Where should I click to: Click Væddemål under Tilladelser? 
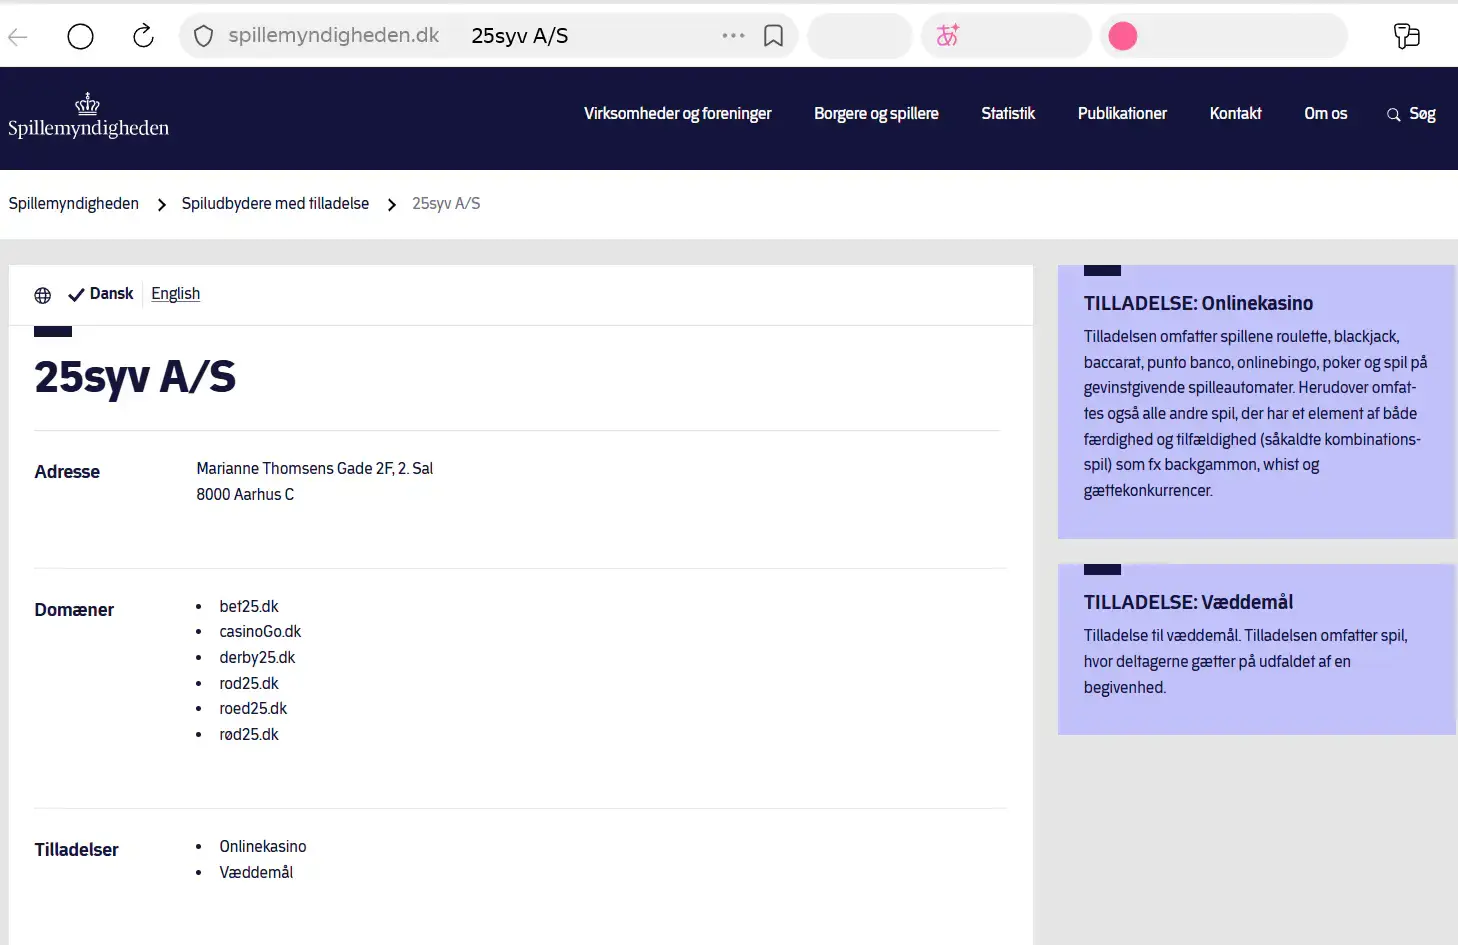[x=256, y=873]
